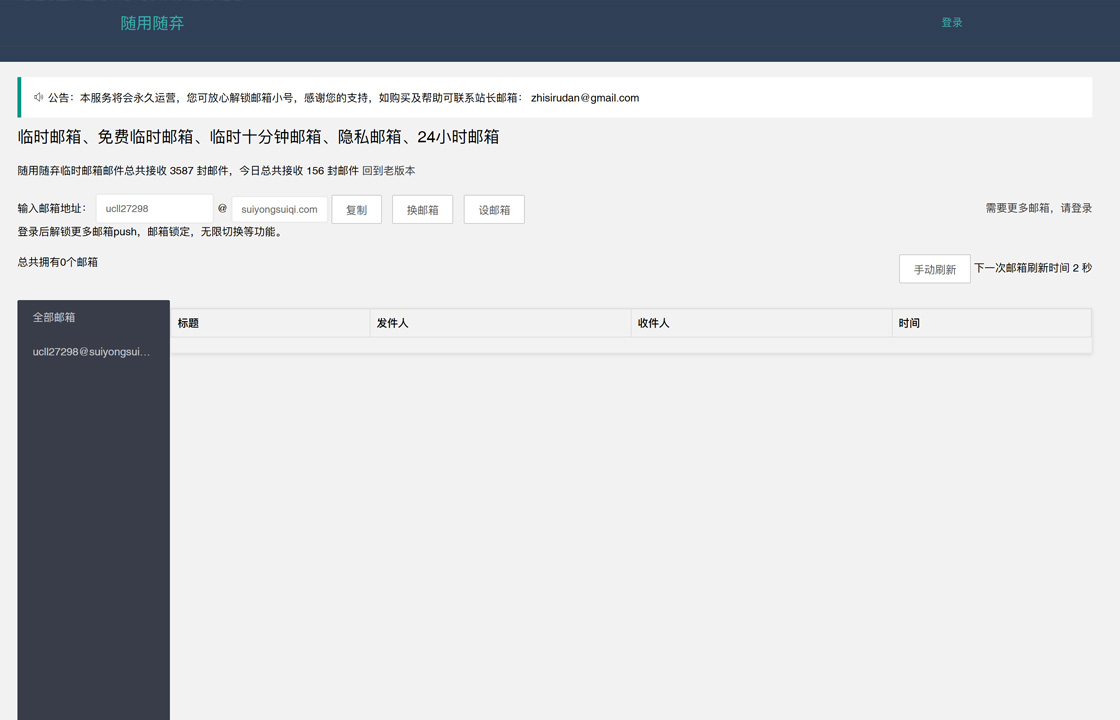
Task: Click the page heading 临时邮箱、免费临时邮箱
Action: coord(259,136)
